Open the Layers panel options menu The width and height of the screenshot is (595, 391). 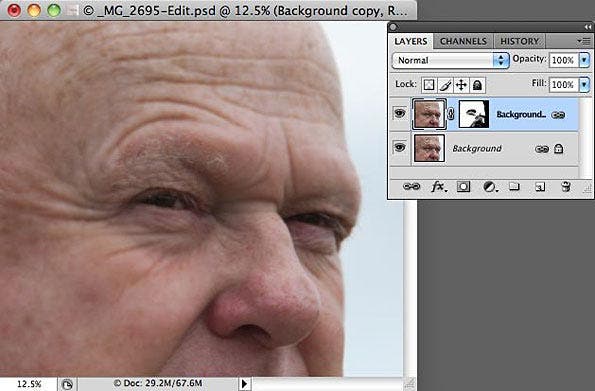pyautogui.click(x=584, y=41)
